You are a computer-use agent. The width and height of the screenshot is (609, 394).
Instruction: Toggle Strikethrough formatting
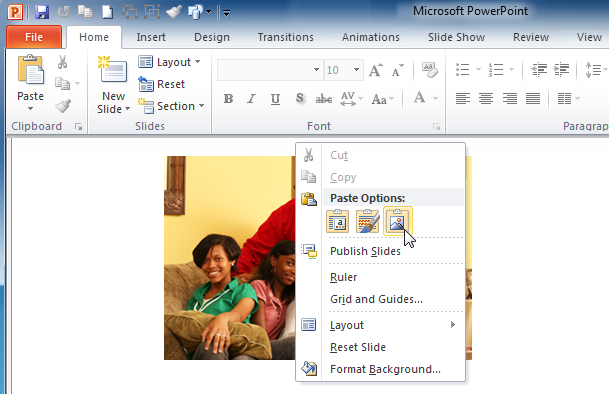click(x=324, y=99)
